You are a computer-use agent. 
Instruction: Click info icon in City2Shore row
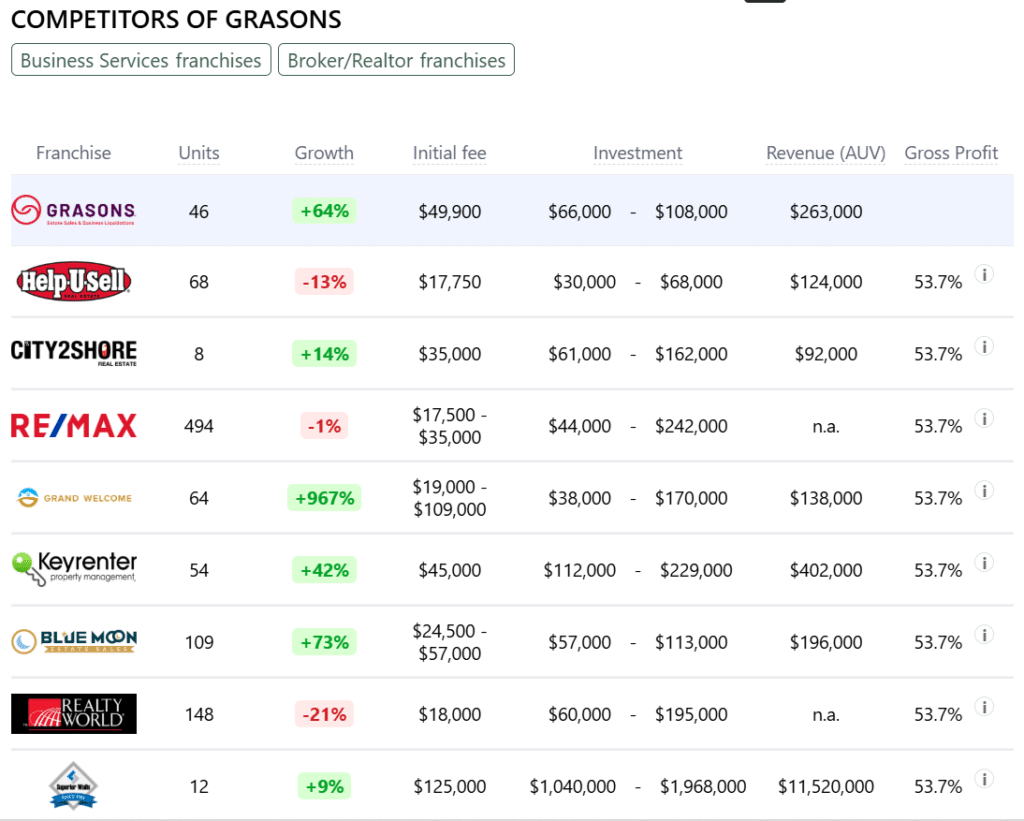pos(984,346)
